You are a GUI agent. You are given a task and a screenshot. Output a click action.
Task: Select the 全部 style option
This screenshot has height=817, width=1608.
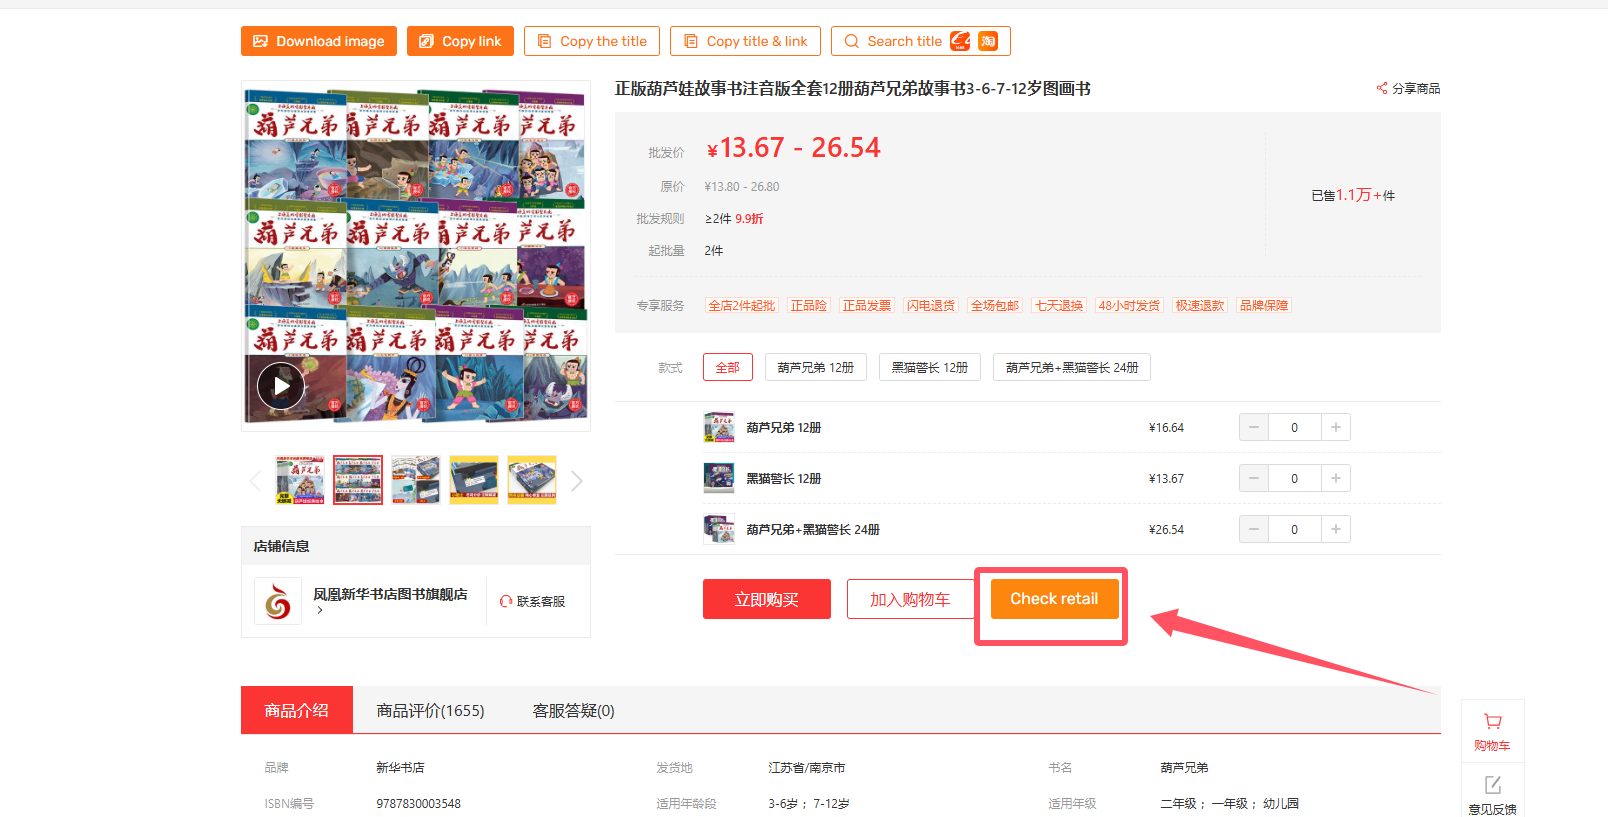[728, 367]
